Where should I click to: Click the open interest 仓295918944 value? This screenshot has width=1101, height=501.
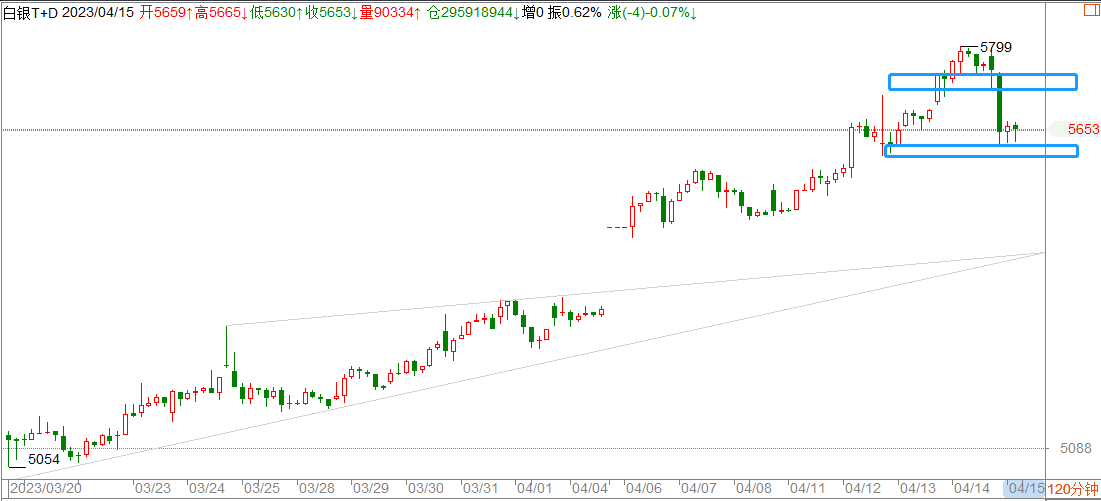(x=475, y=13)
